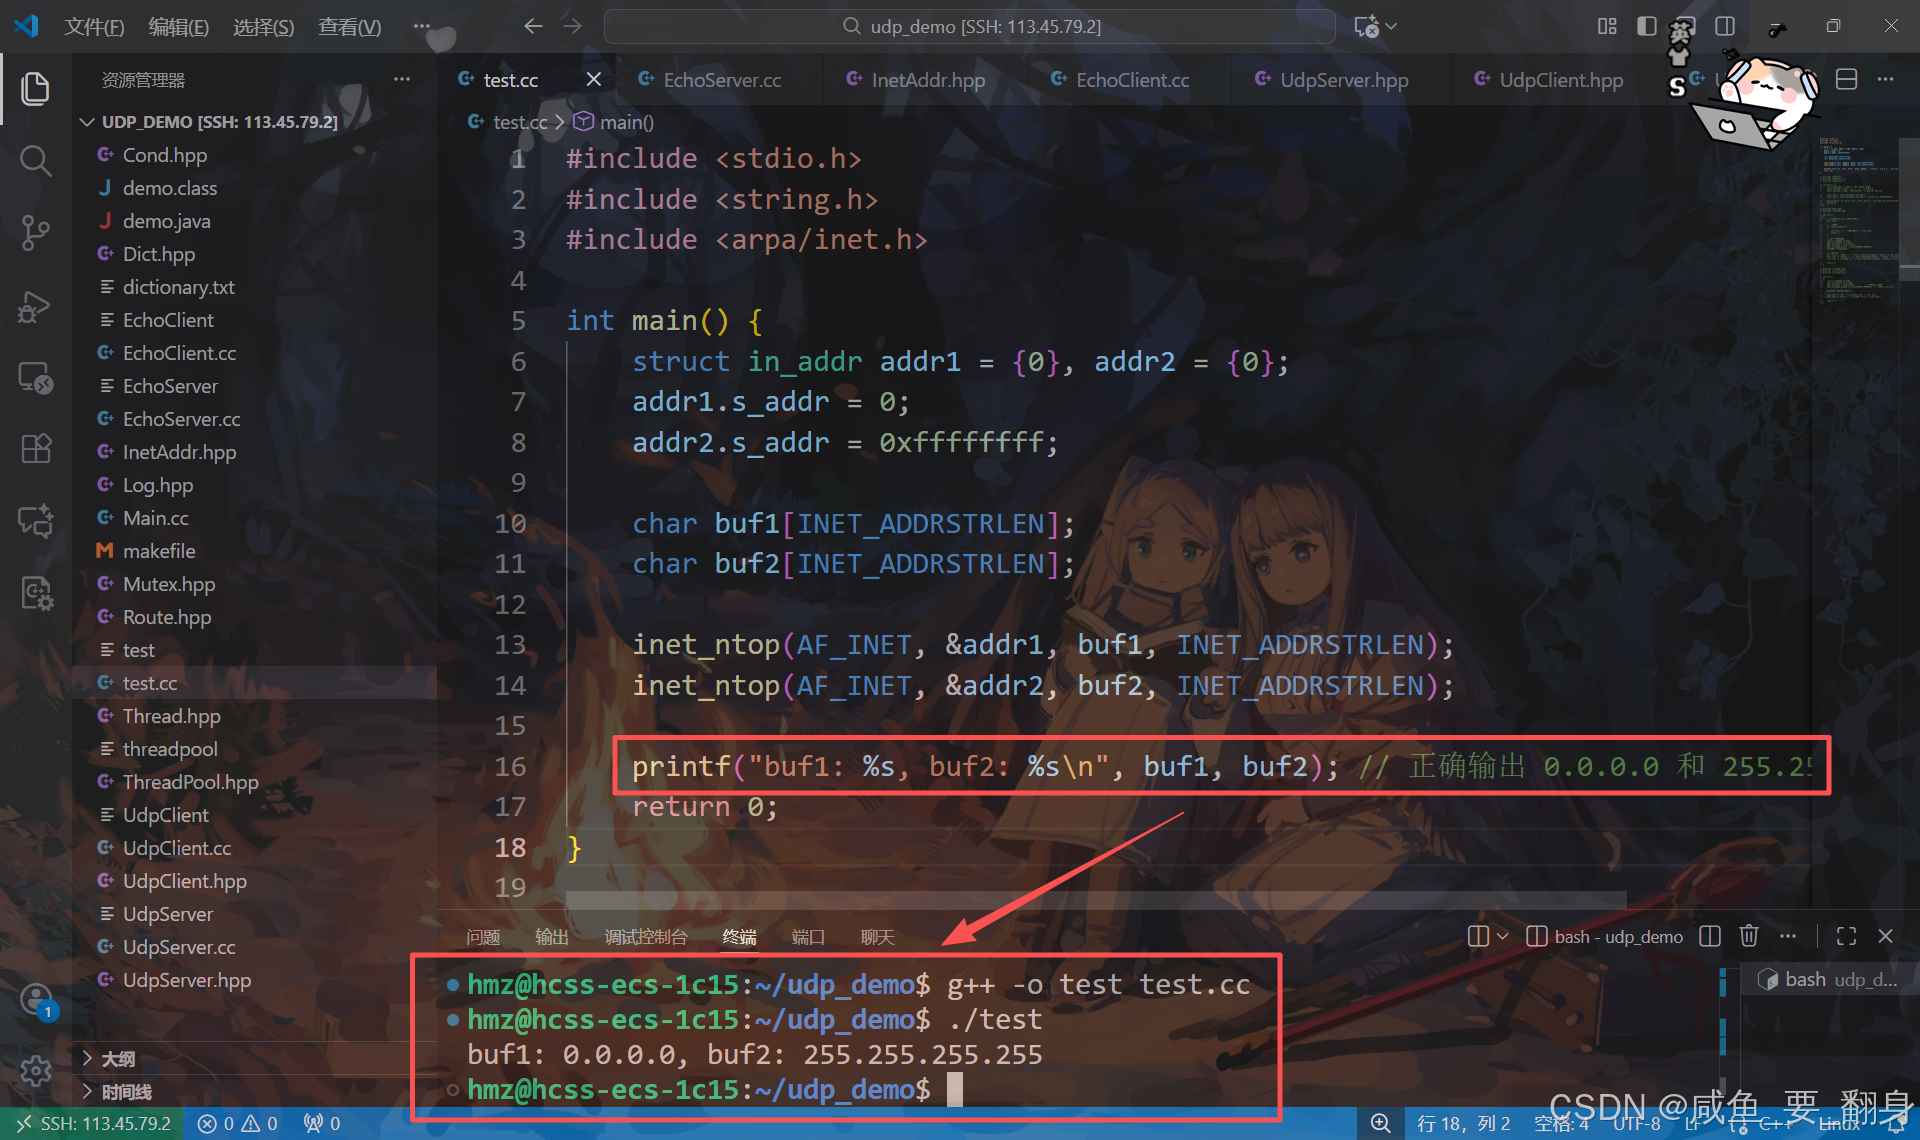
Task: Toggle primary side bar visibility
Action: point(1646,26)
